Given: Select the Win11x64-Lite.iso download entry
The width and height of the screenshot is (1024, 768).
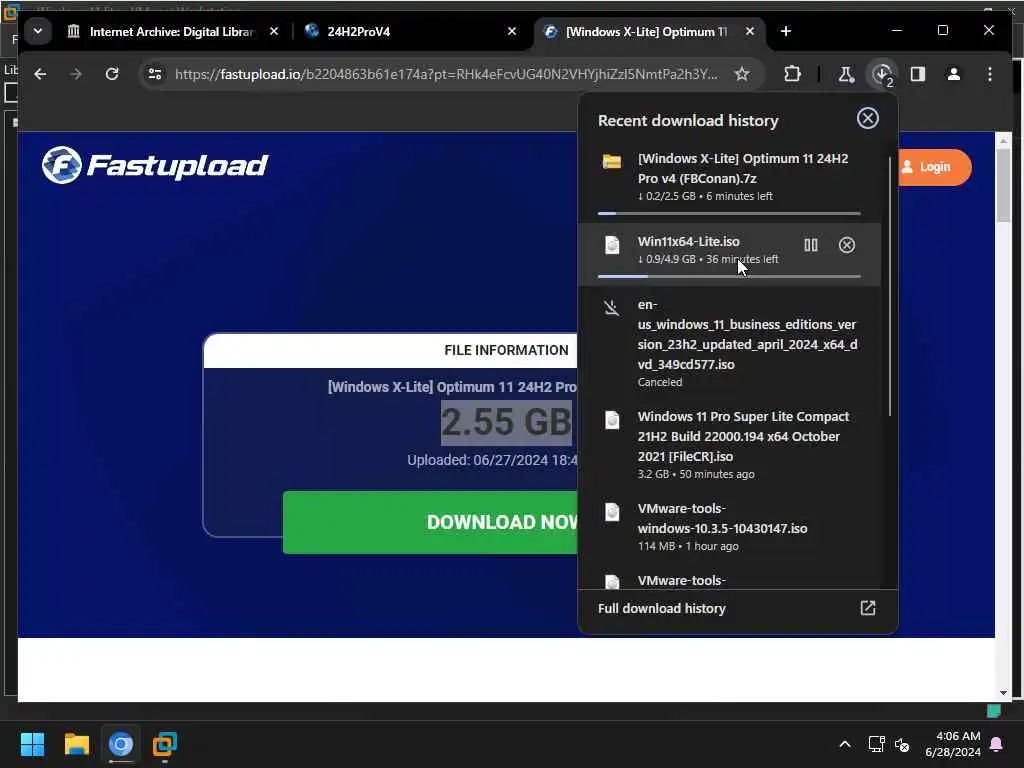Looking at the screenshot, I should [729, 254].
